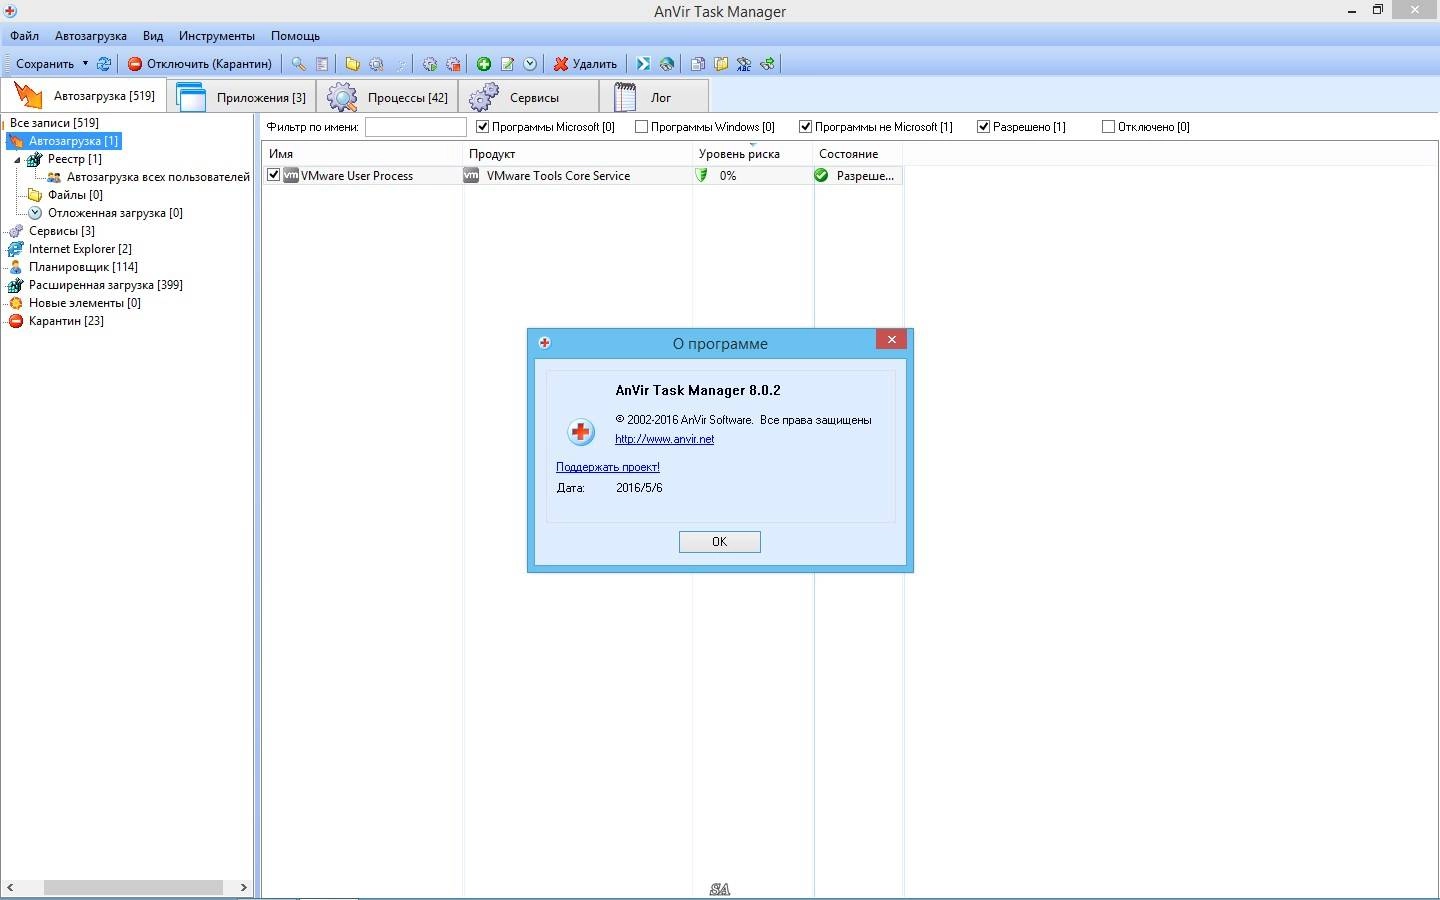
Task: Open the http://www.anvir.net link
Action: (x=665, y=439)
